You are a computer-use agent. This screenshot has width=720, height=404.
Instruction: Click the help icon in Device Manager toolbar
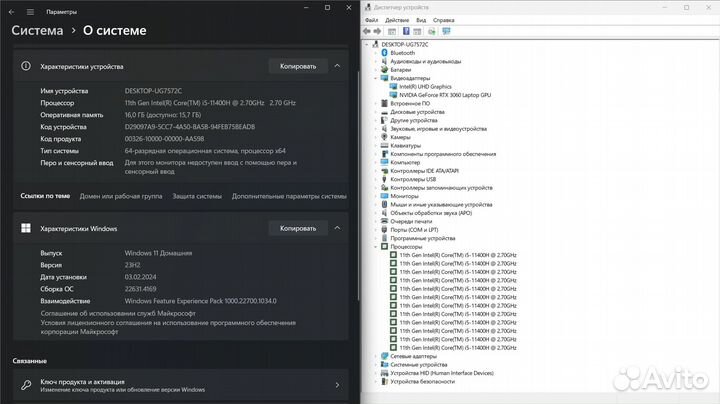point(406,31)
